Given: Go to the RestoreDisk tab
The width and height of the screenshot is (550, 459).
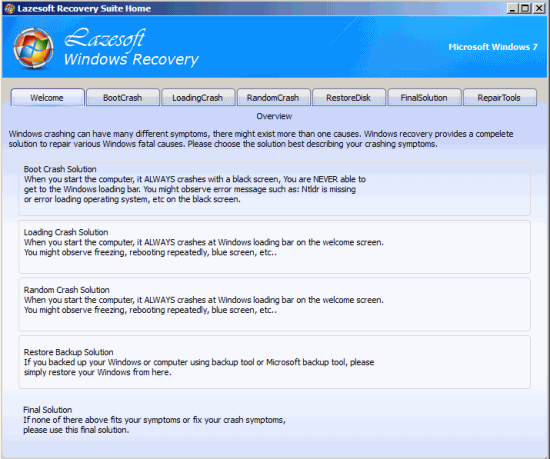Looking at the screenshot, I should click(349, 97).
